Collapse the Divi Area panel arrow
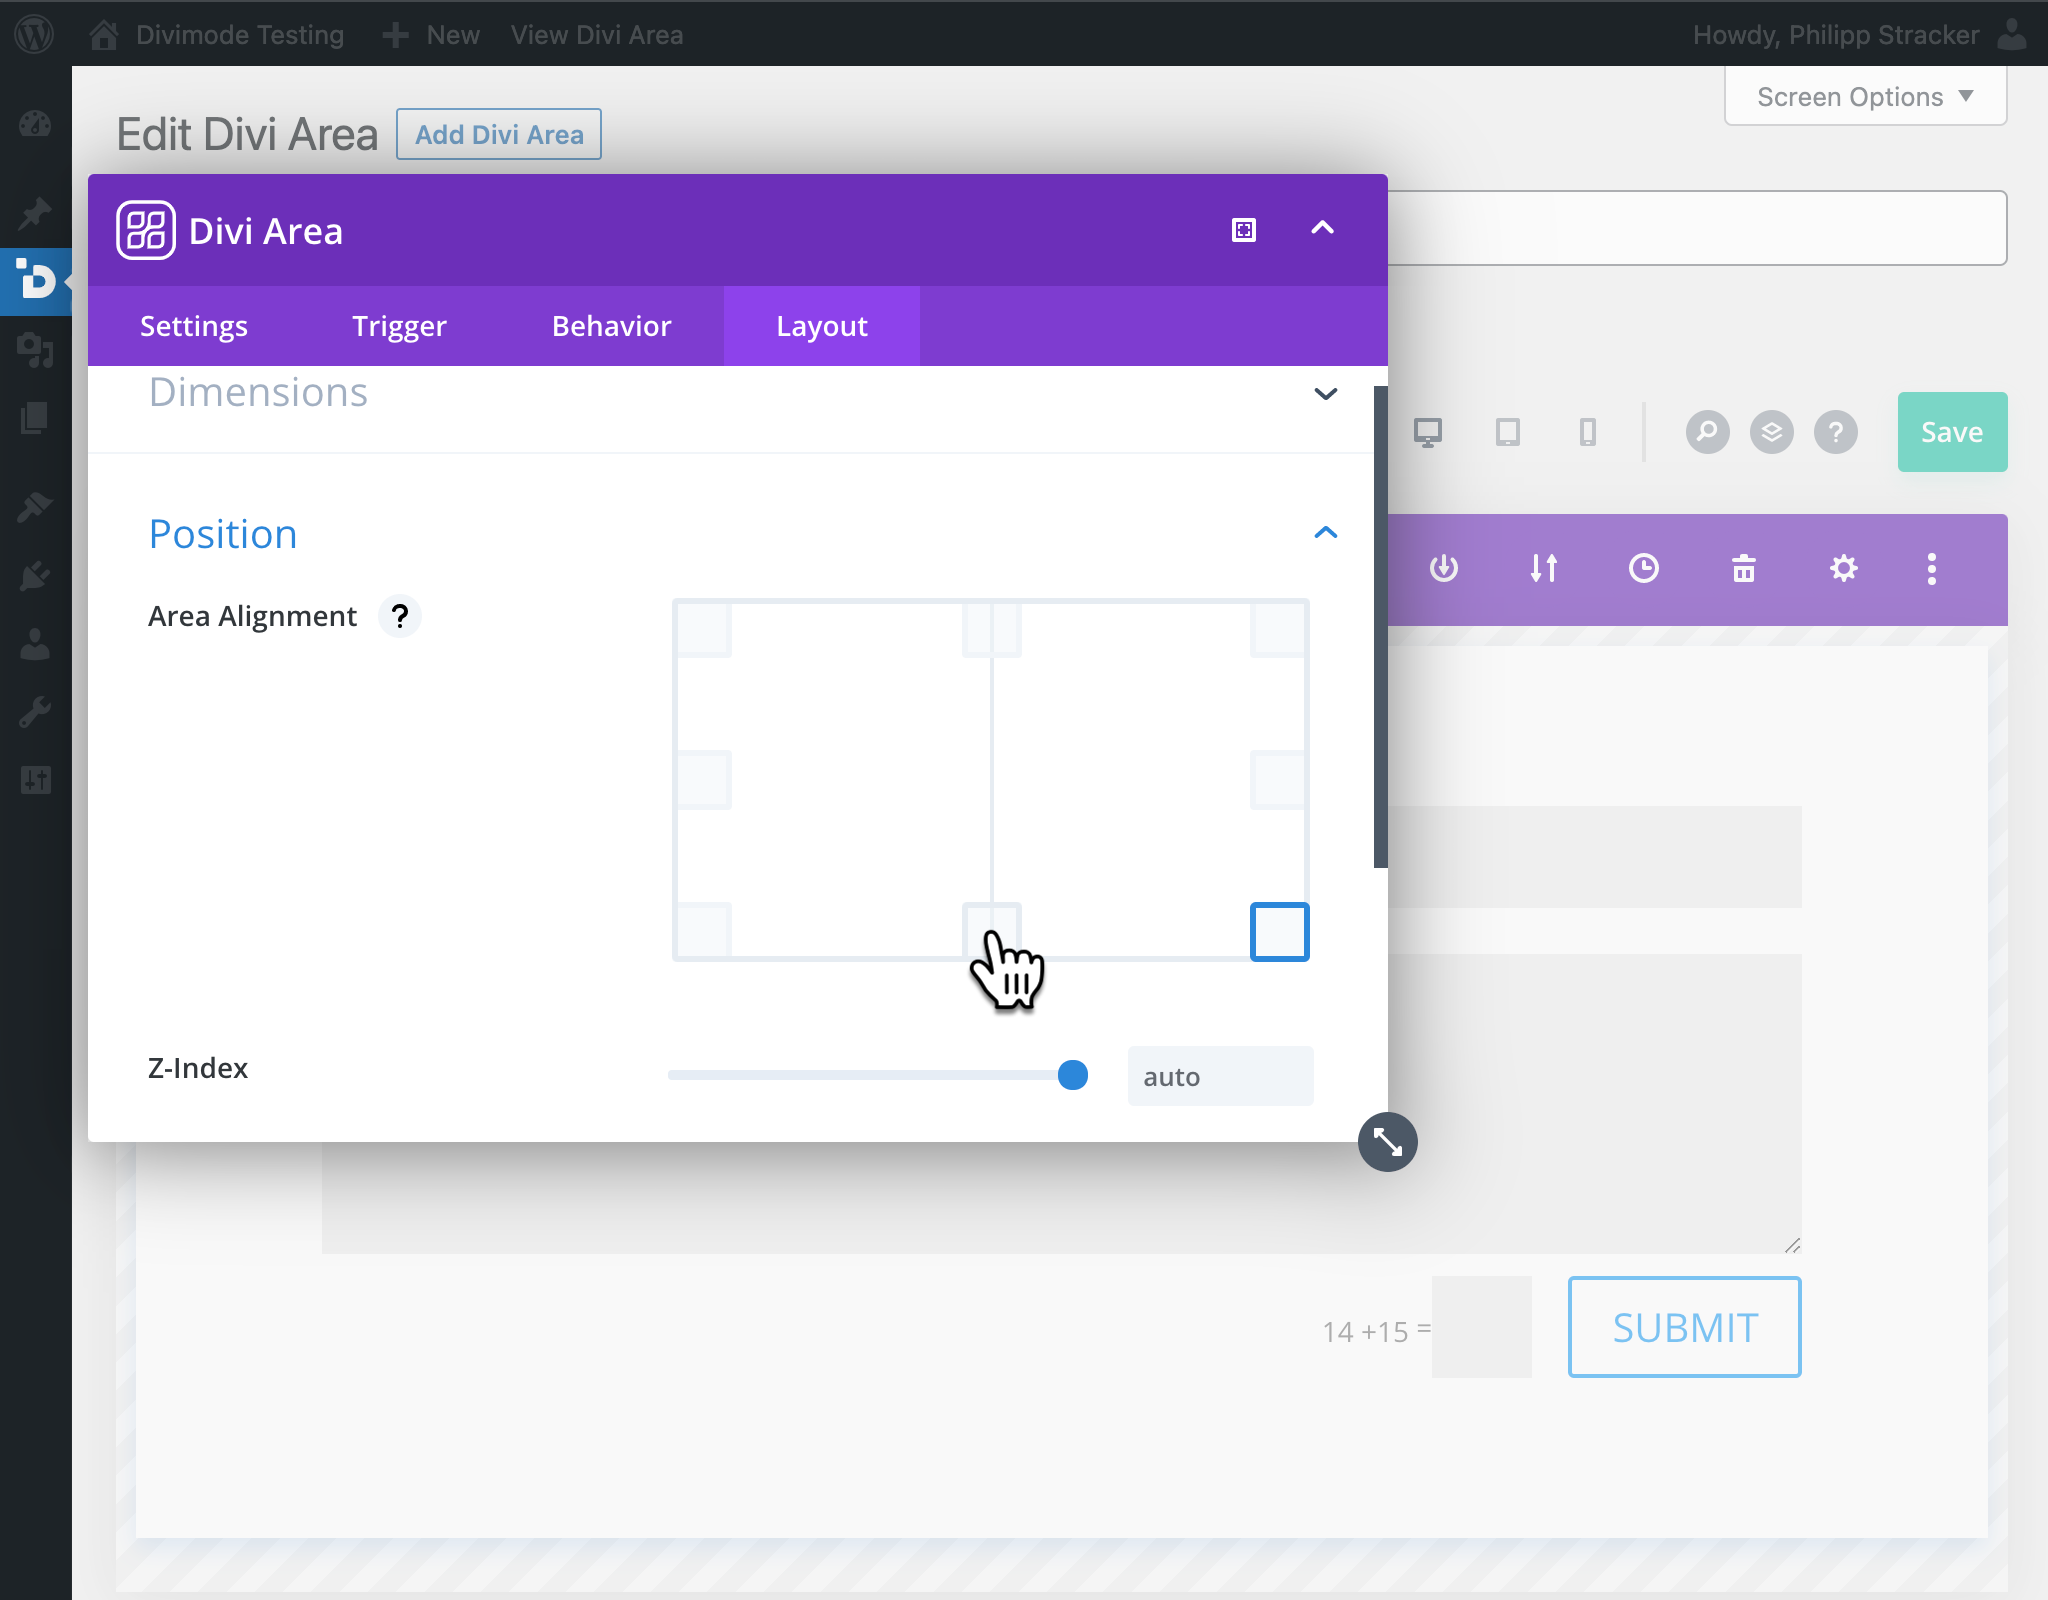The width and height of the screenshot is (2048, 1600). click(x=1322, y=228)
